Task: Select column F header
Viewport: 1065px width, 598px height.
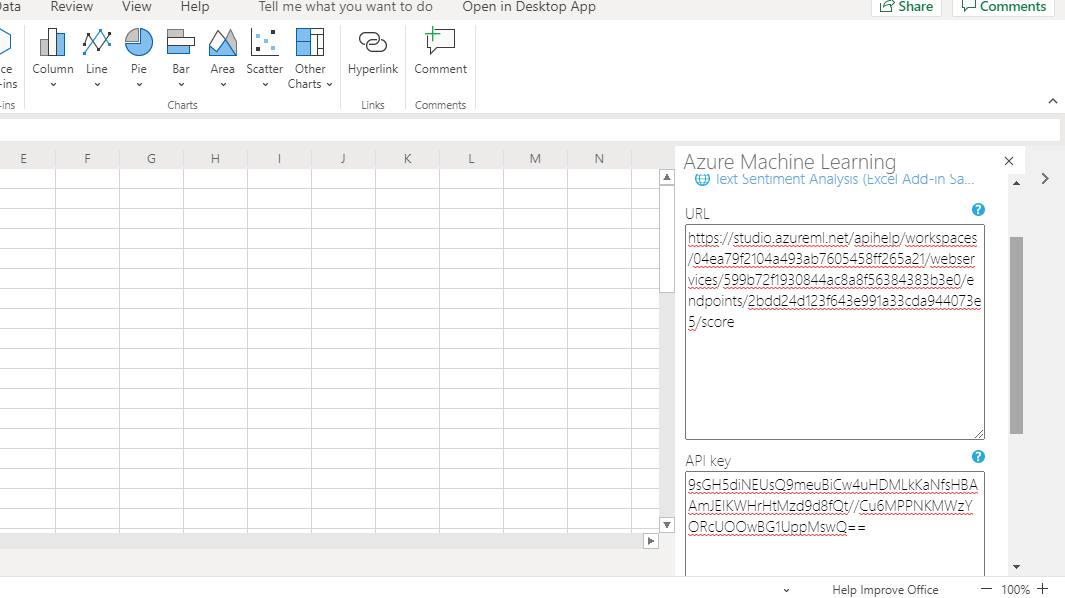Action: [87, 158]
